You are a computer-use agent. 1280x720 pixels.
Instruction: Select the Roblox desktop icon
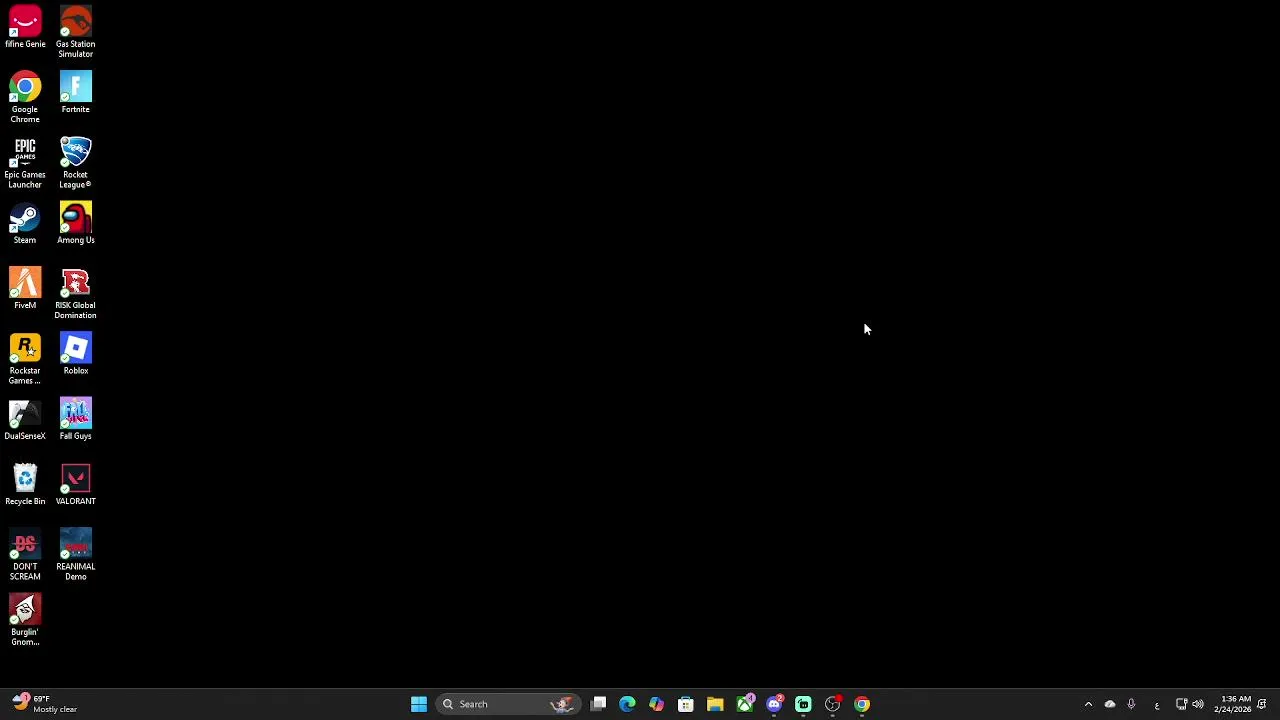75,354
